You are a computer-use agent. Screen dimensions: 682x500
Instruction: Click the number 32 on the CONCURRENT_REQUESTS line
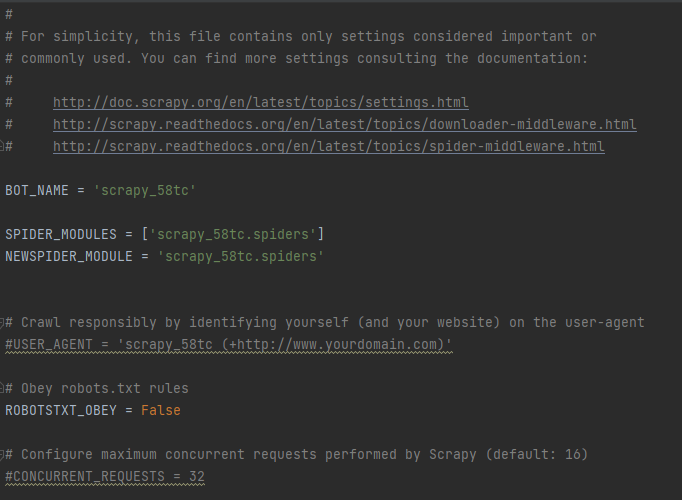coord(196,476)
